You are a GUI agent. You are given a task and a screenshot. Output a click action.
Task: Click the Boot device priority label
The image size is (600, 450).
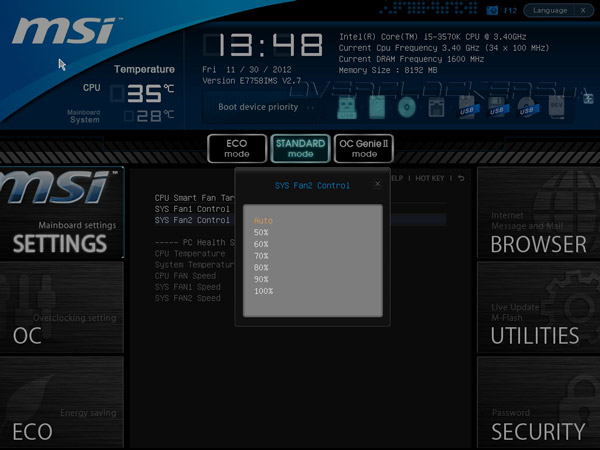(258, 107)
